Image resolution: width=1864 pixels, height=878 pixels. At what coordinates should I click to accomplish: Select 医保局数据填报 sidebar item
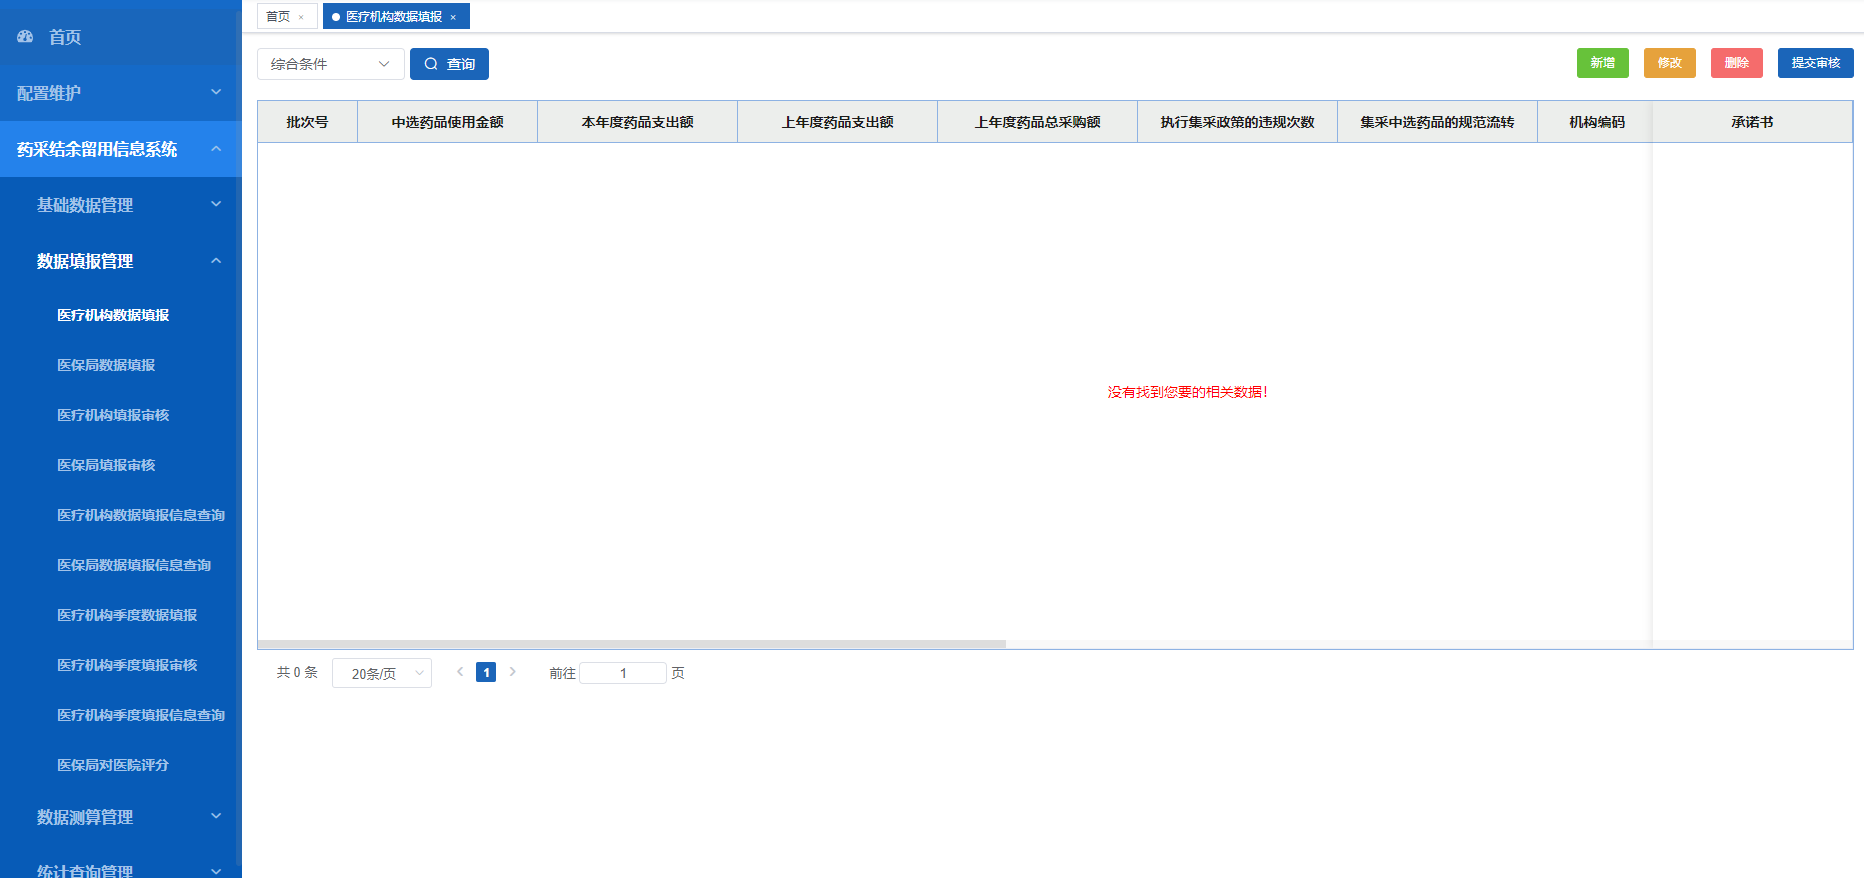[106, 365]
